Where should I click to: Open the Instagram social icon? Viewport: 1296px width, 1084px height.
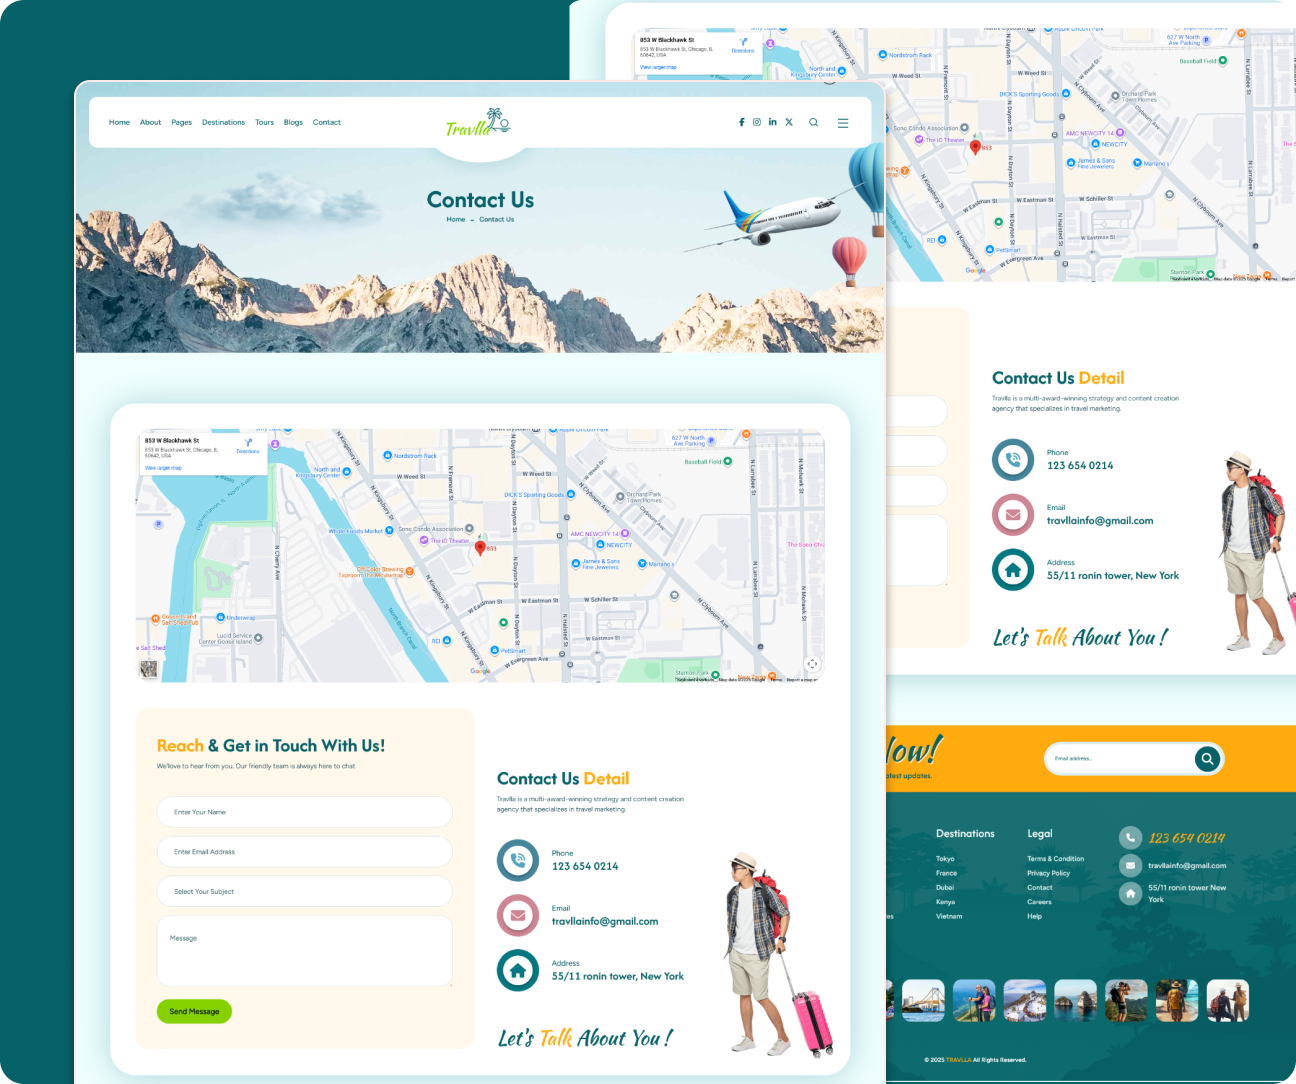[757, 122]
